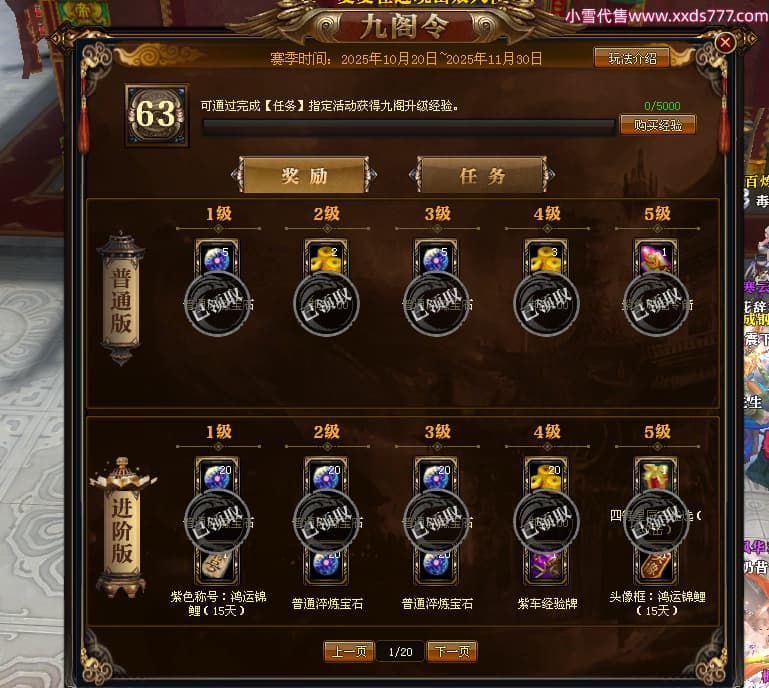Click 头像框 鸿运锦鲤 reward icon
The height and width of the screenshot is (688, 769).
(x=656, y=566)
